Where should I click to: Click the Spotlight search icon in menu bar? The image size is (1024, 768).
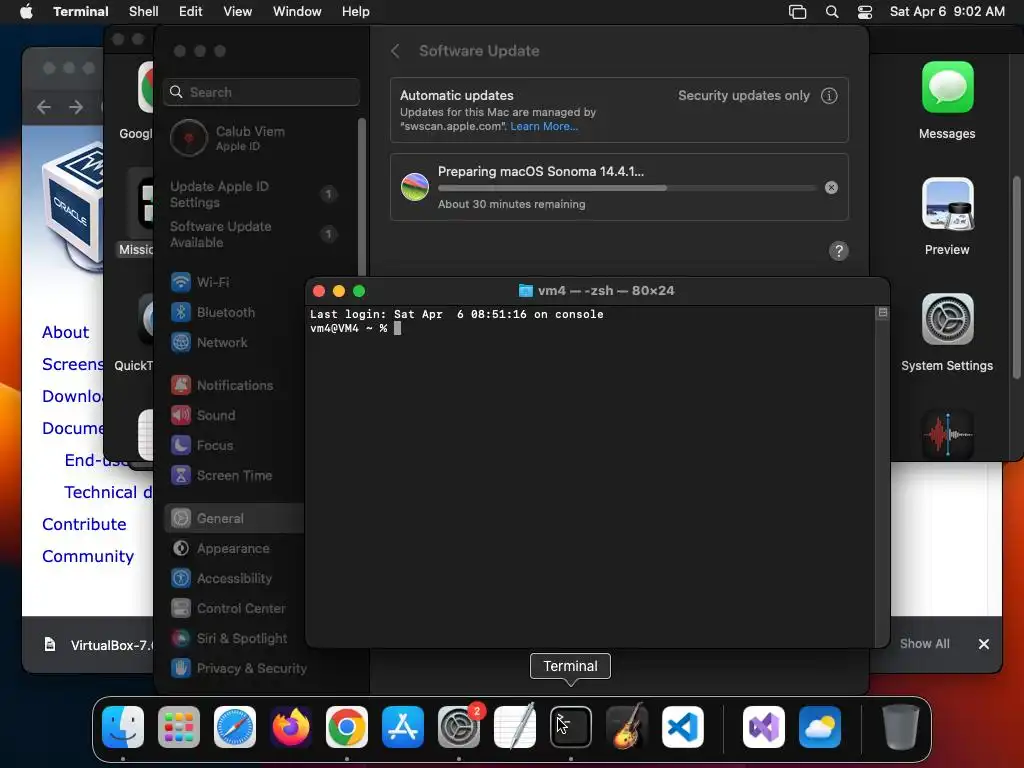click(x=832, y=12)
